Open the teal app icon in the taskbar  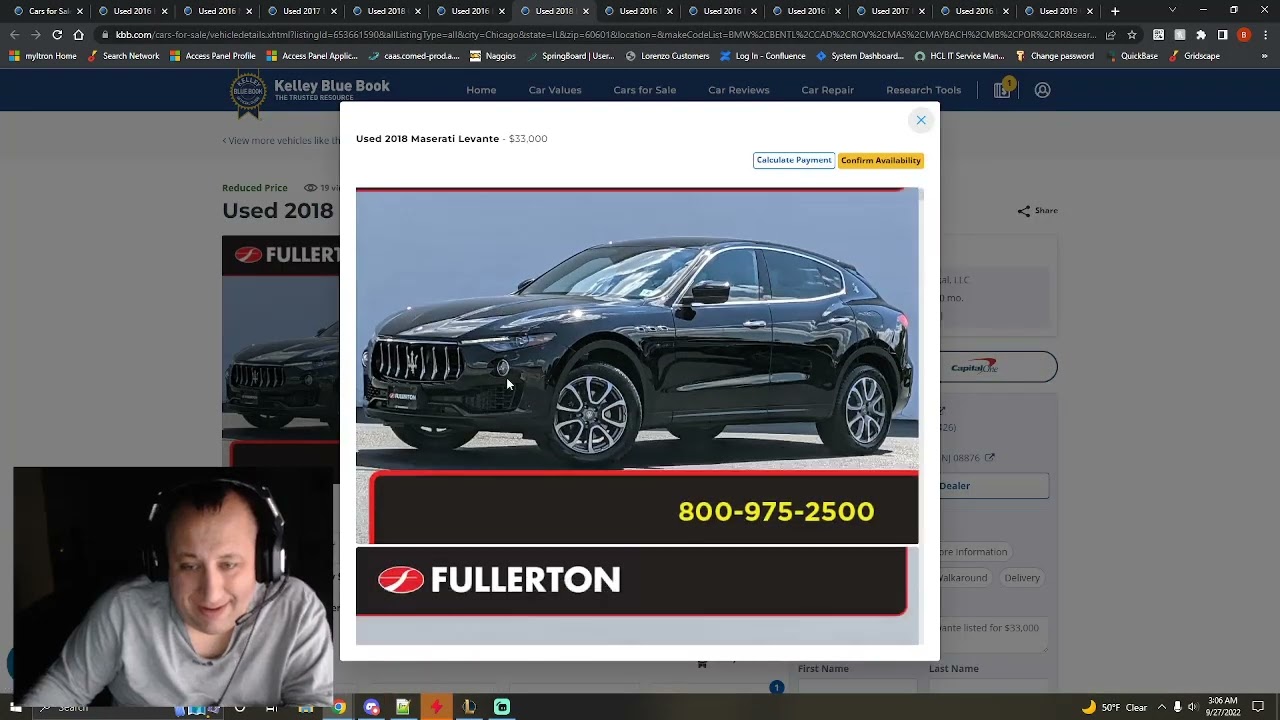pos(502,708)
